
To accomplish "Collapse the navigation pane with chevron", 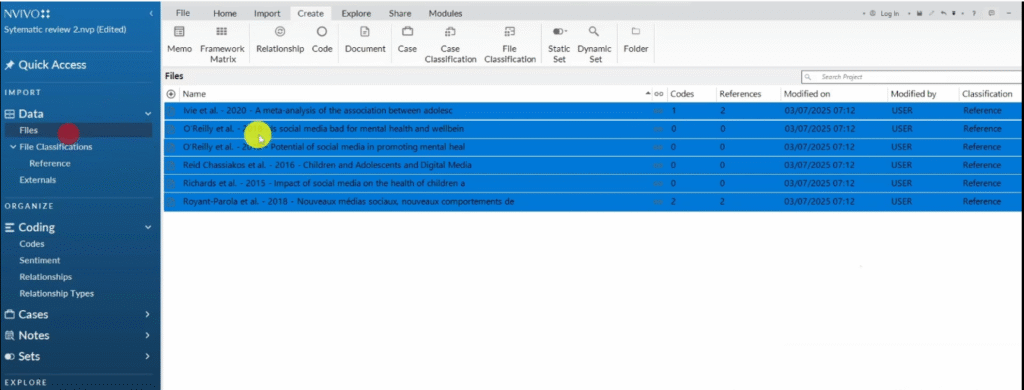I will (x=151, y=13).
